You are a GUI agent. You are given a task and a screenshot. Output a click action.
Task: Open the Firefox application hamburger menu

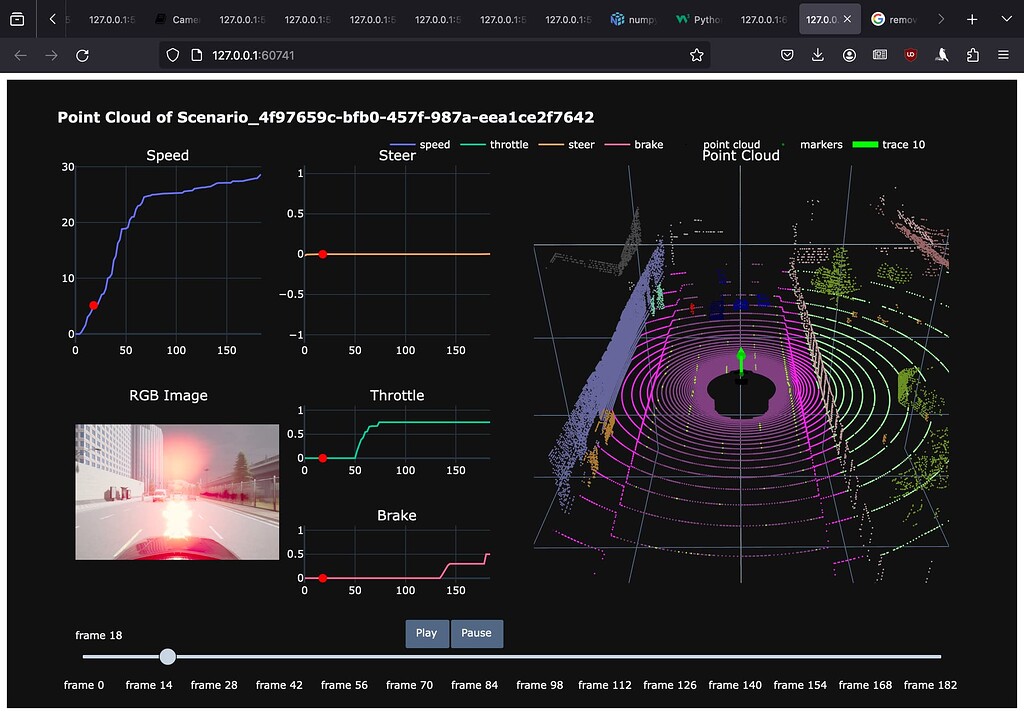[1005, 56]
